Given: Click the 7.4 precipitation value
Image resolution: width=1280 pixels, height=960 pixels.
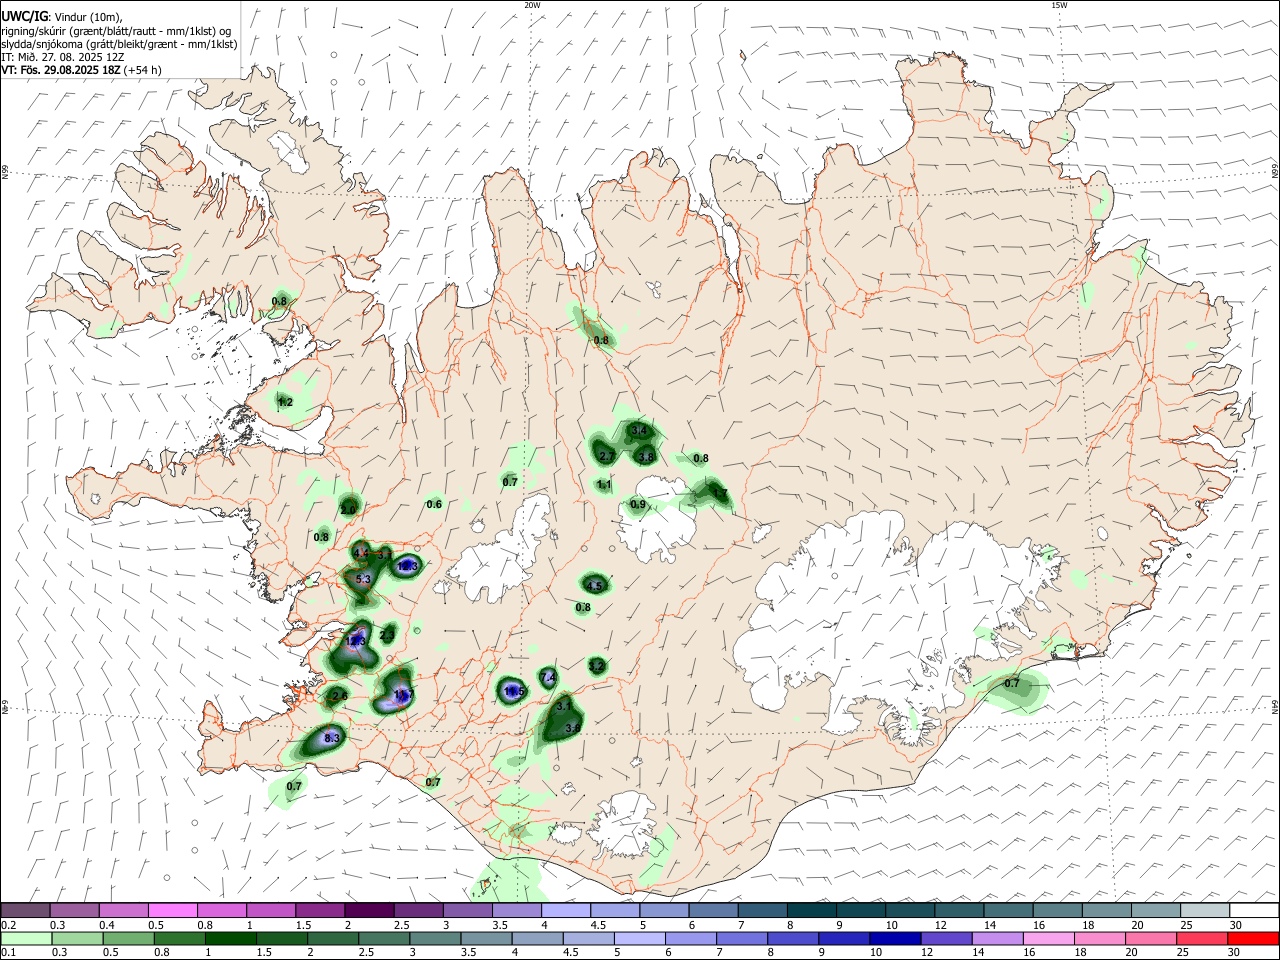Looking at the screenshot, I should 548,678.
